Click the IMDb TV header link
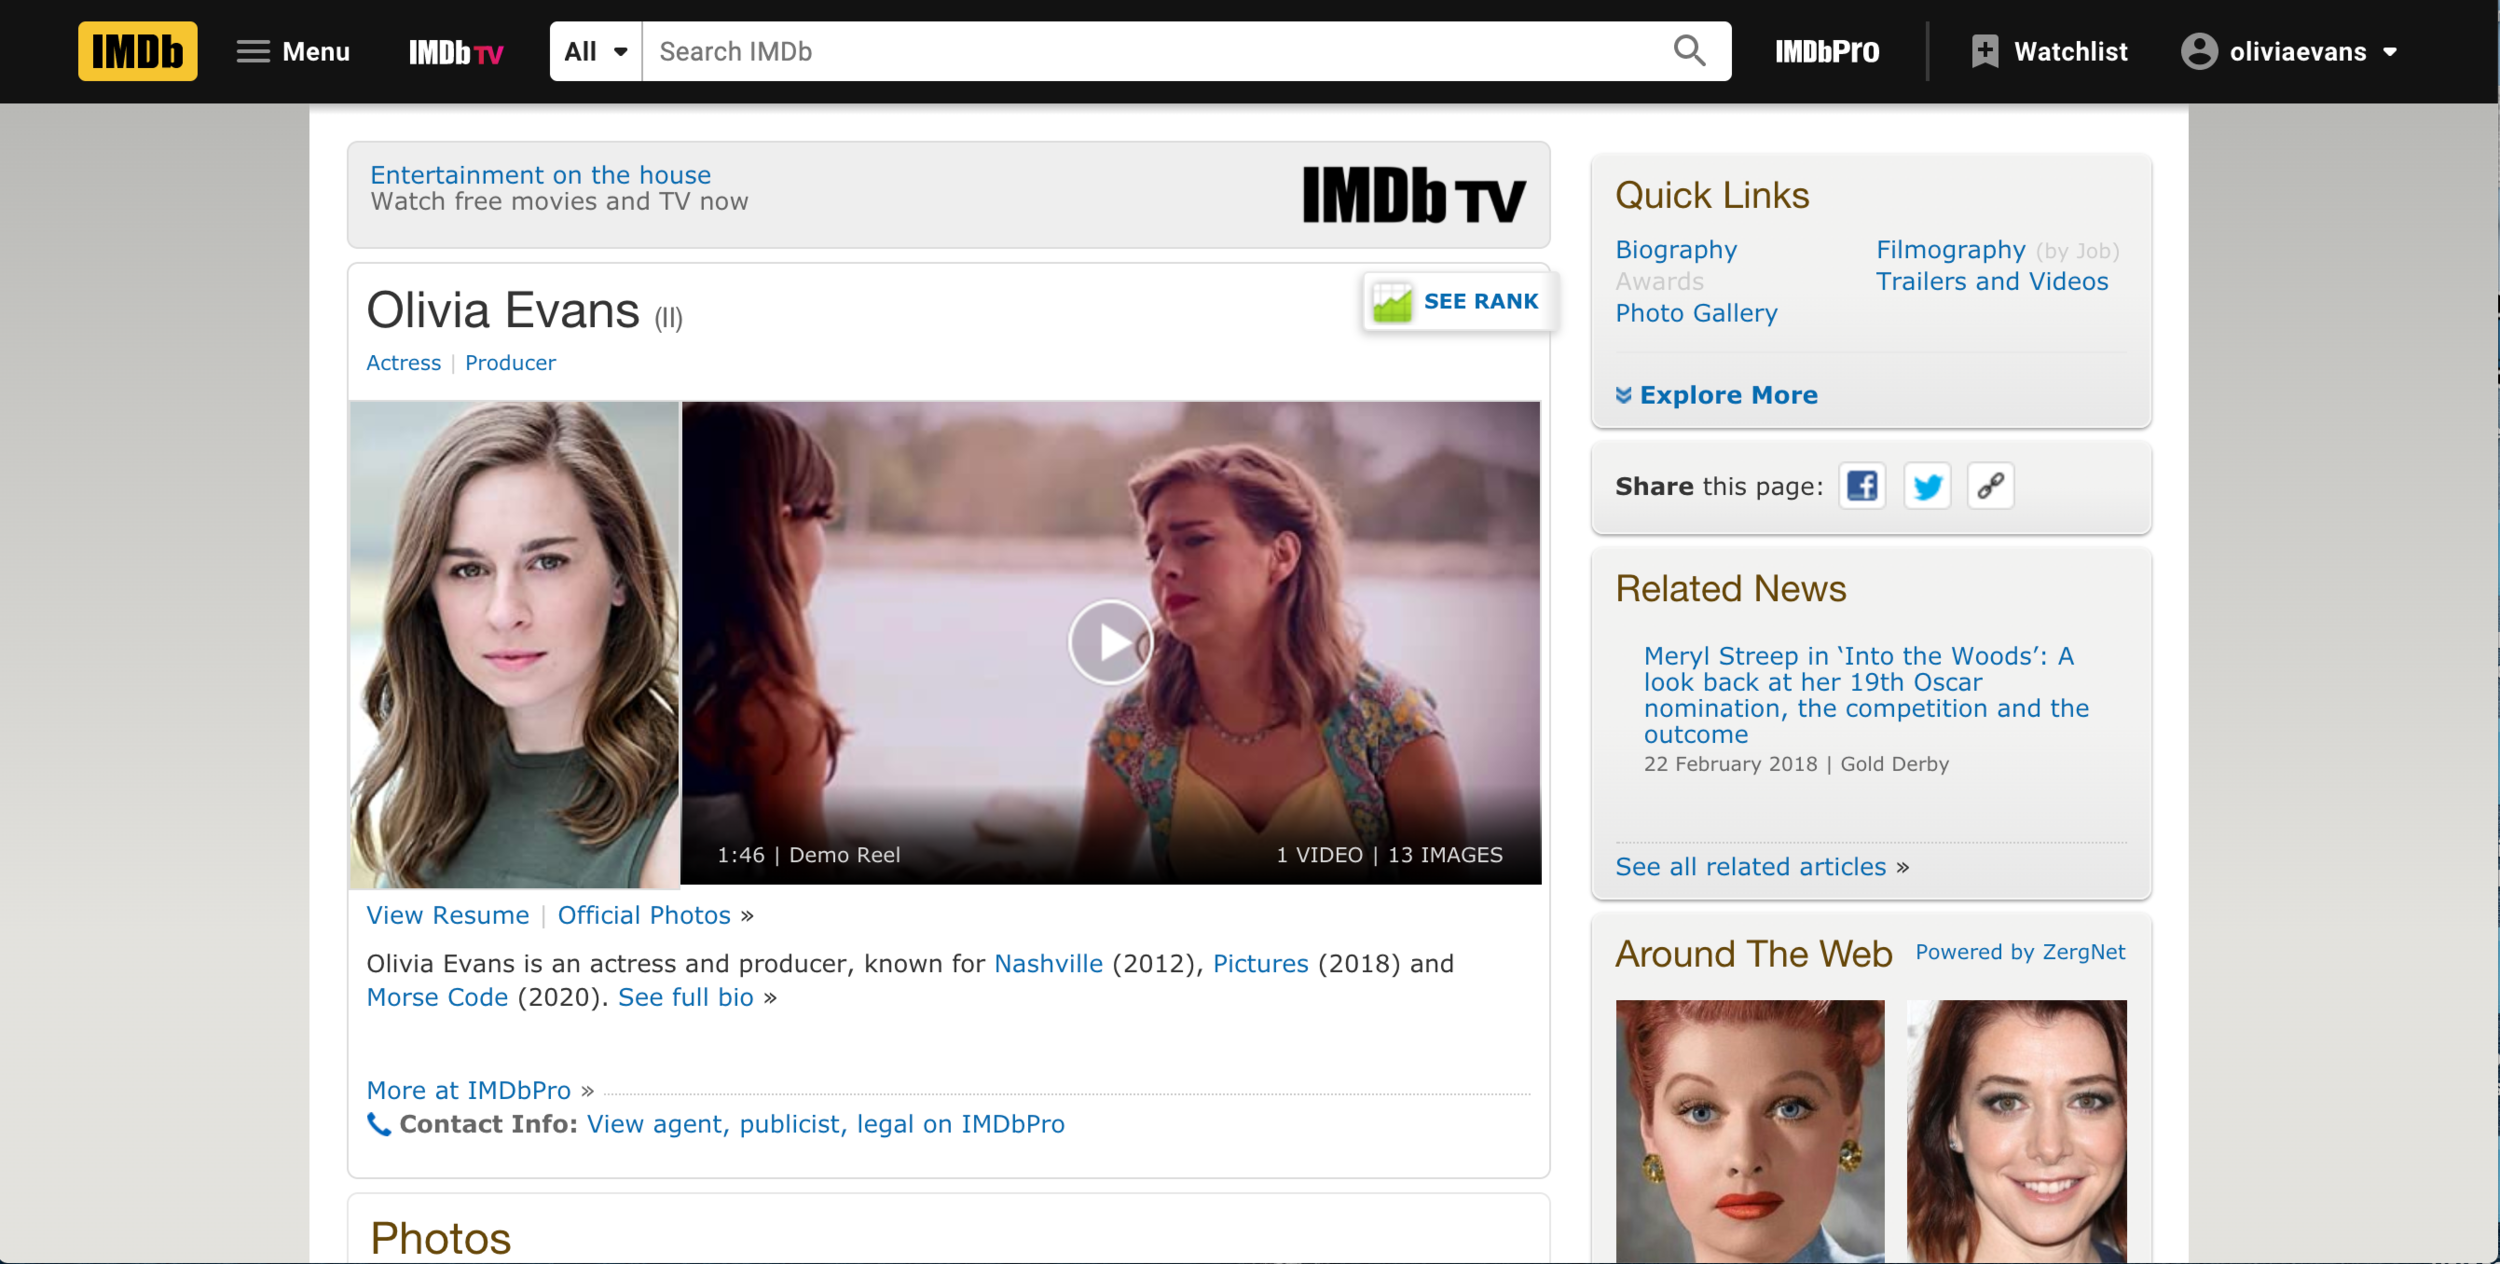Viewport: 2500px width, 1264px height. tap(456, 52)
